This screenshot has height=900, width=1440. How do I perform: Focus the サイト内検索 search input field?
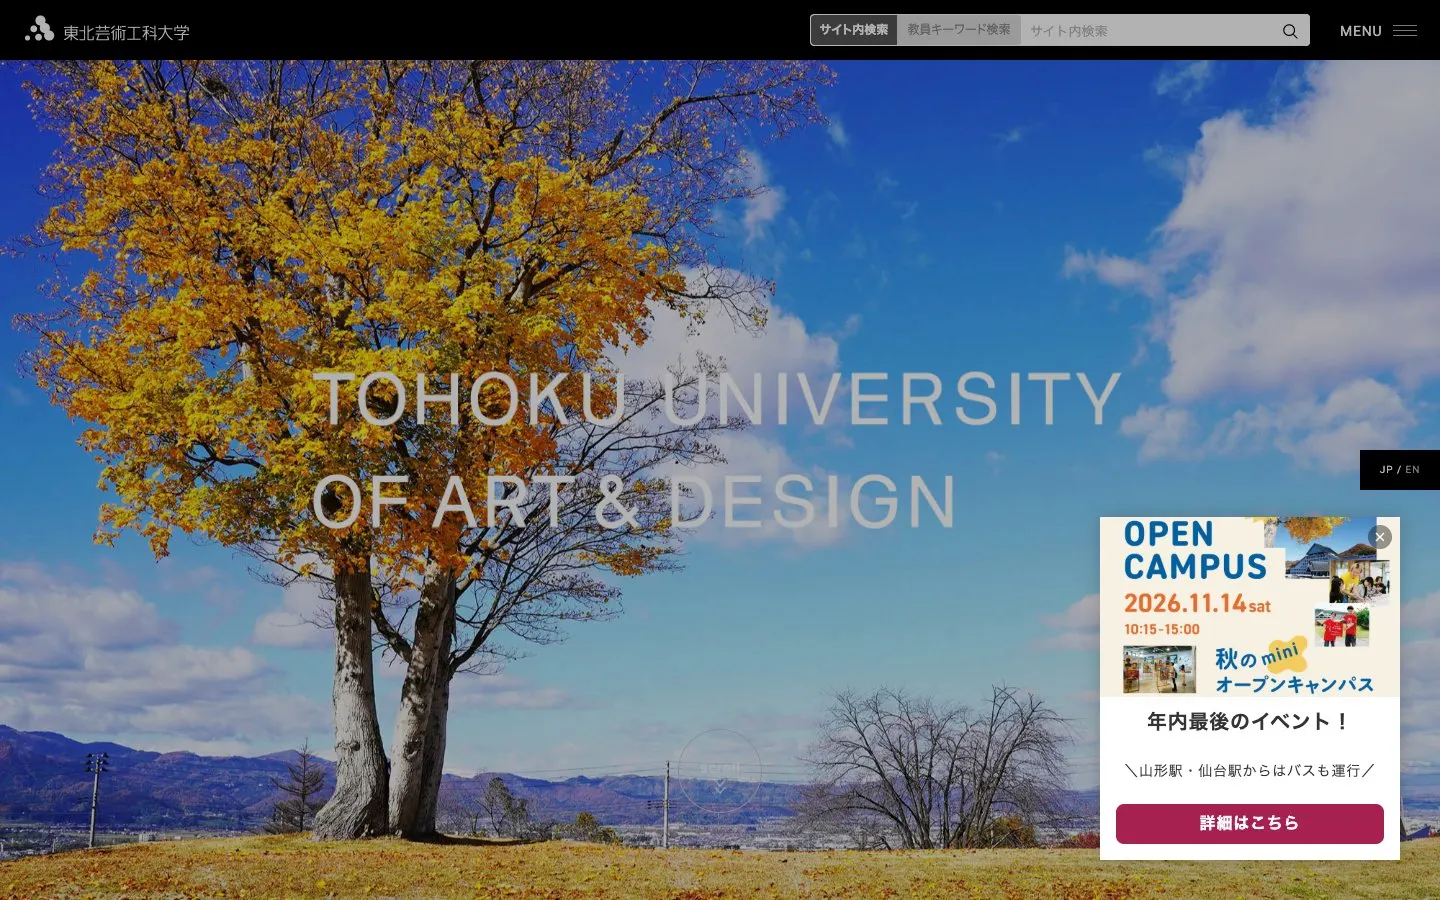coord(1146,30)
